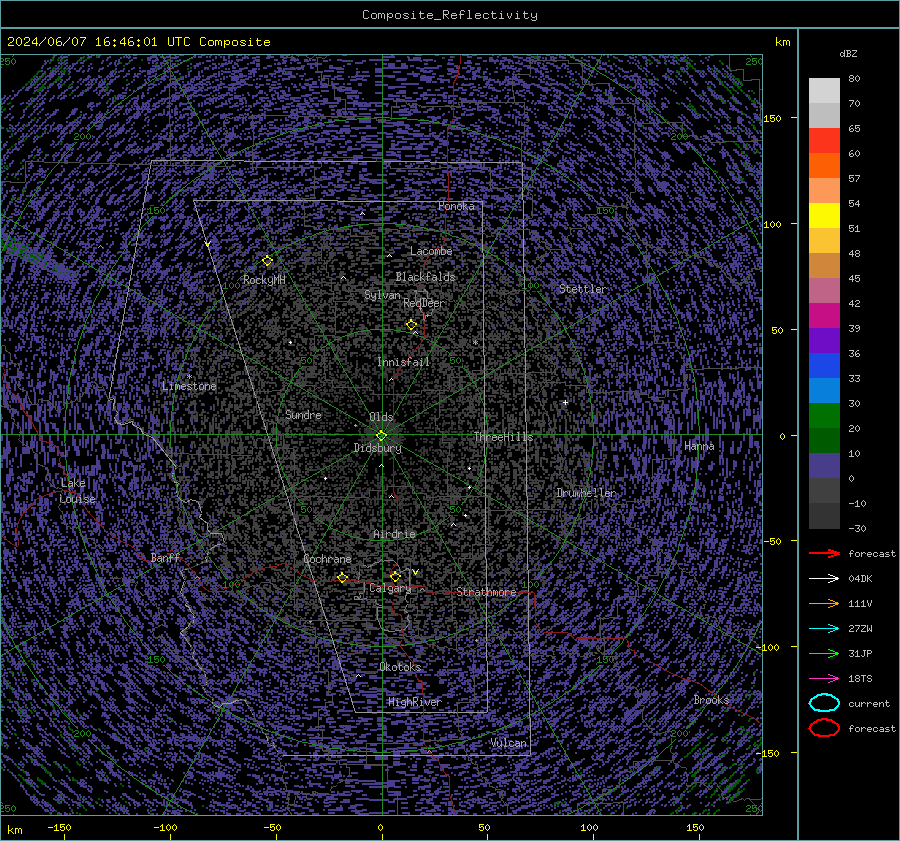This screenshot has width=900, height=841.
Task: Select the magenta 42 dBZ color swatch
Action: (x=824, y=315)
